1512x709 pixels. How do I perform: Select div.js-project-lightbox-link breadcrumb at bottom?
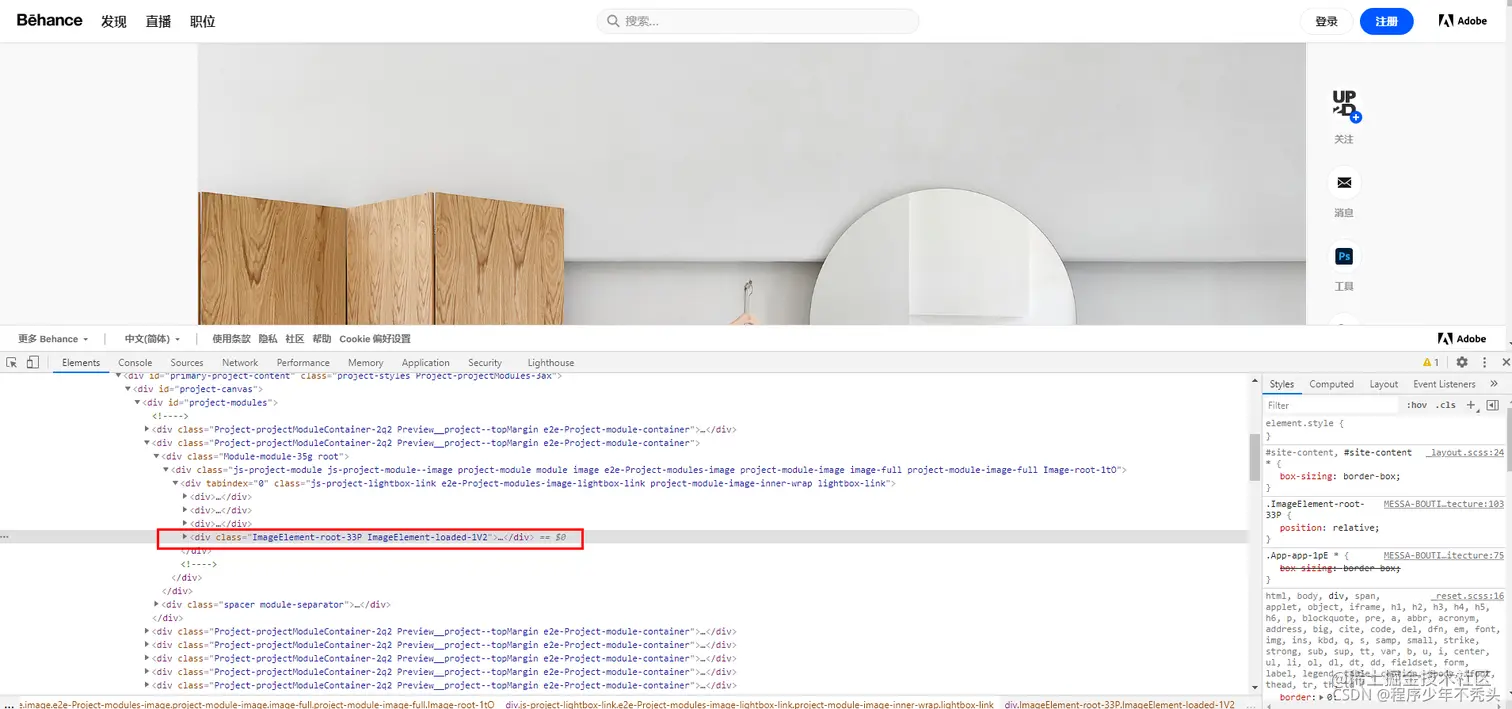click(x=749, y=704)
